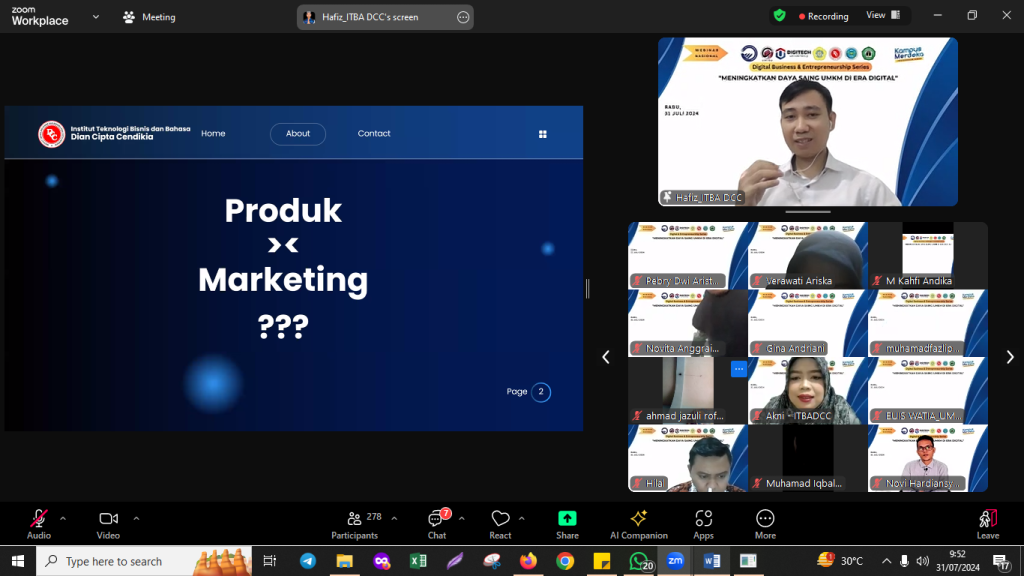
Task: Unmute microphone with the Audio button
Action: 38,522
